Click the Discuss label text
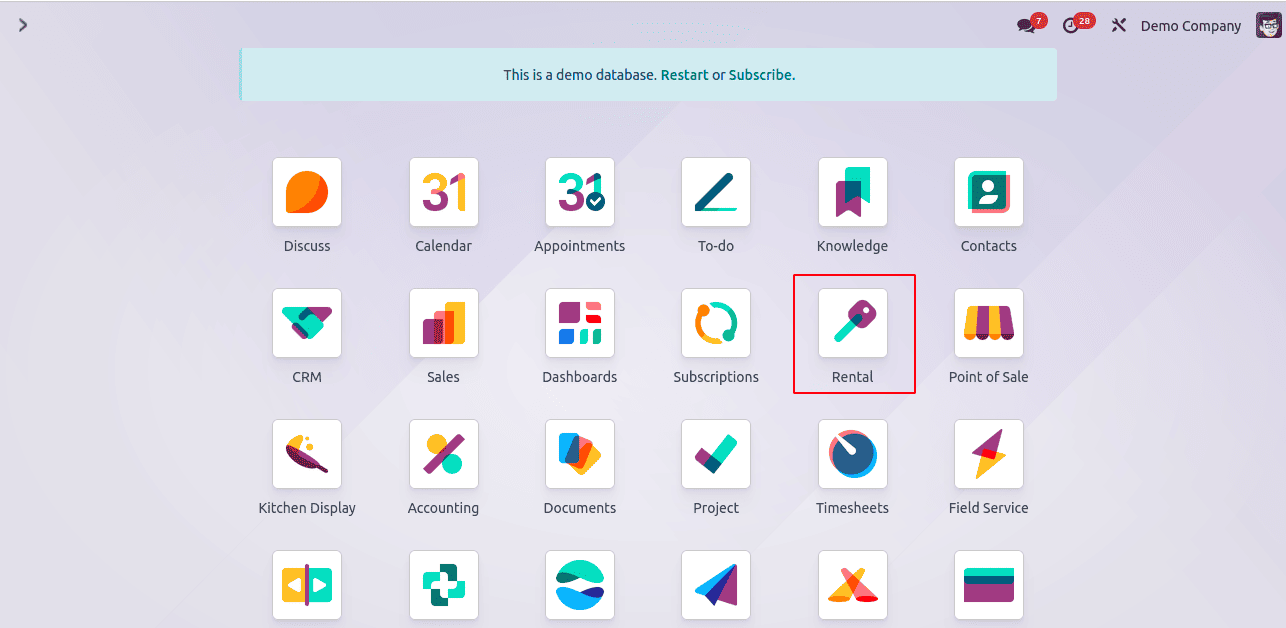This screenshot has height=628, width=1286. click(x=307, y=246)
